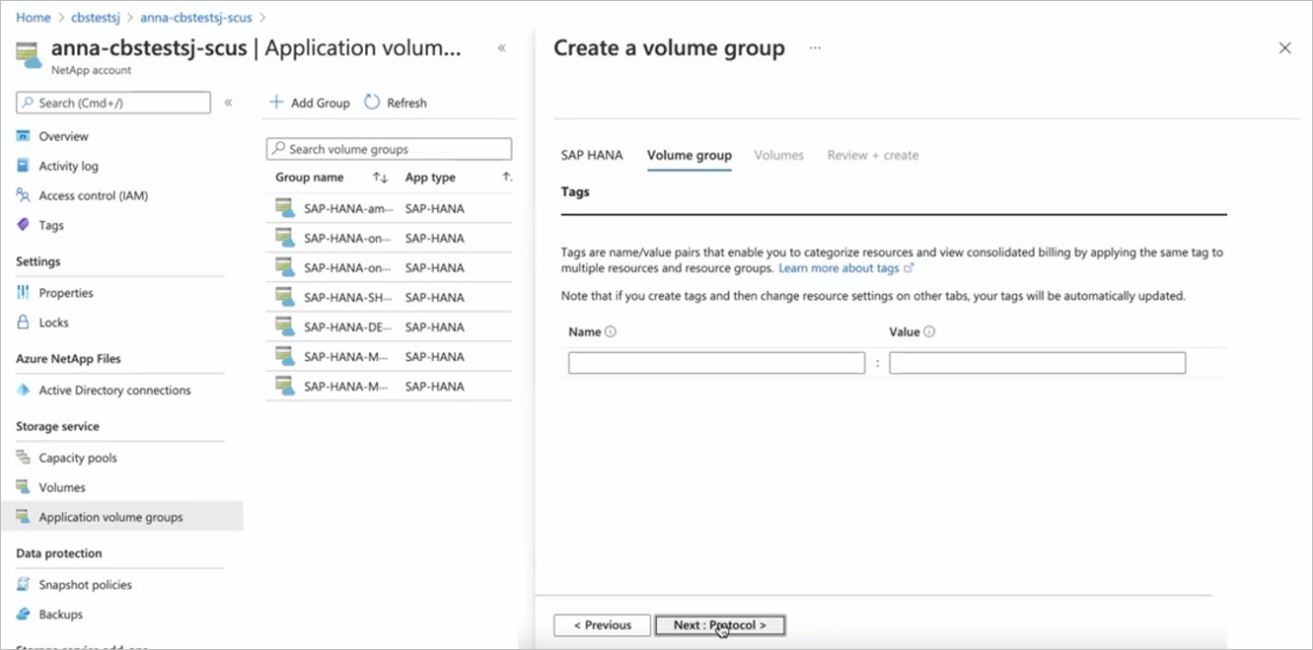Click the Refresh button
The image size is (1313, 650).
click(x=396, y=103)
